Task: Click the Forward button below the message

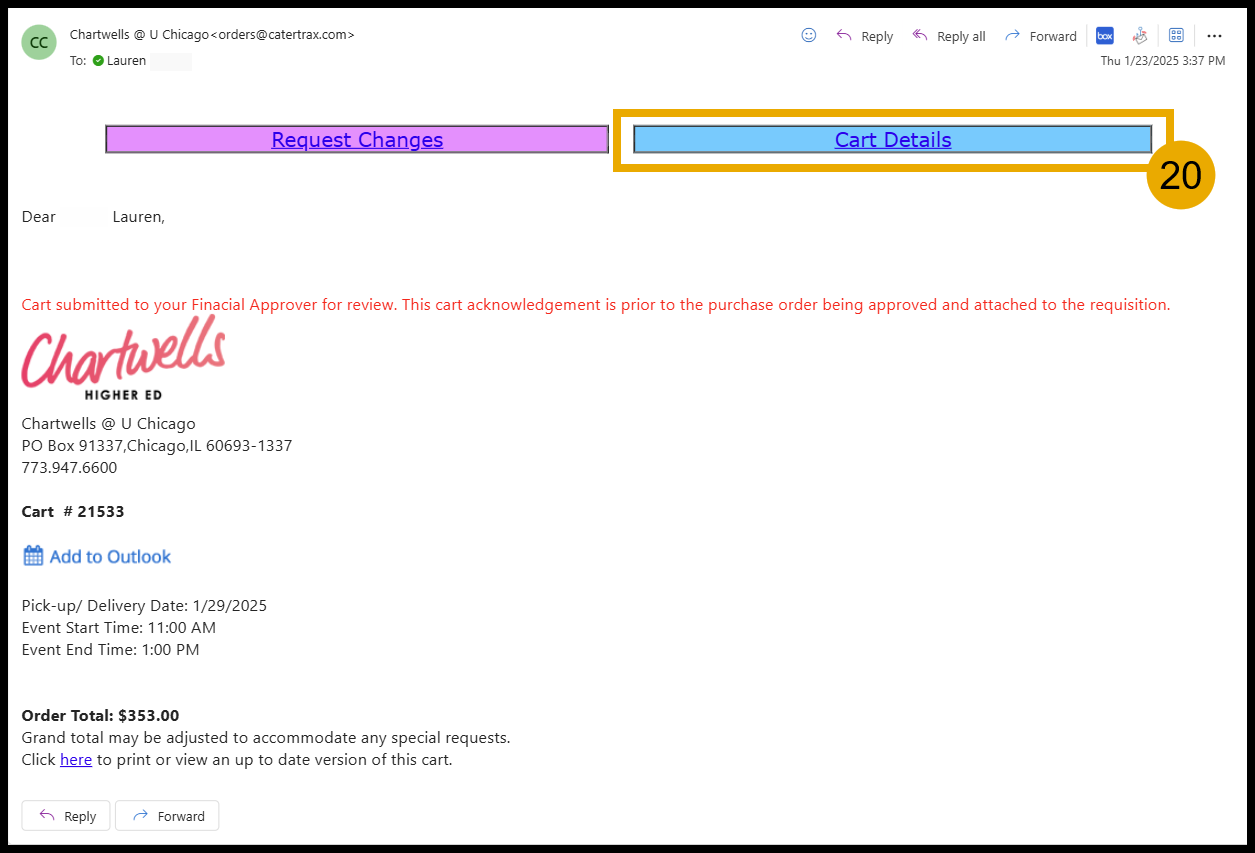Action: 167,816
